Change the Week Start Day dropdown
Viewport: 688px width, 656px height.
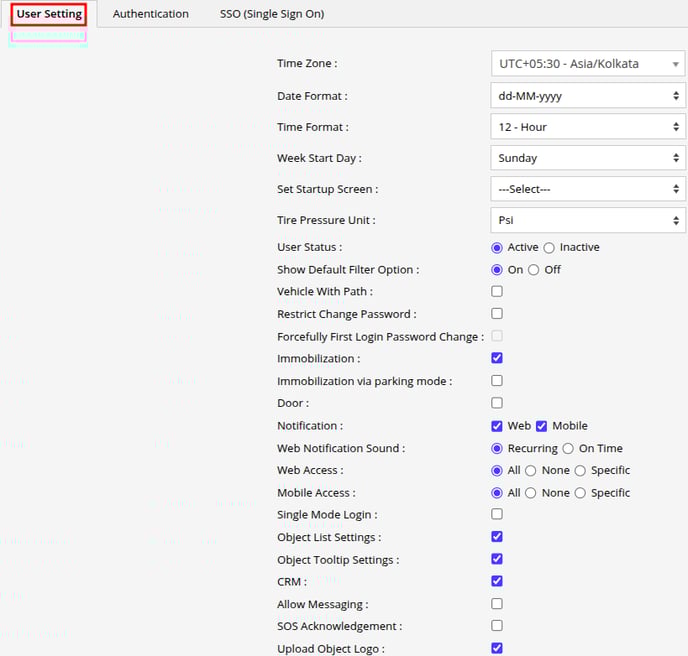click(x=587, y=158)
